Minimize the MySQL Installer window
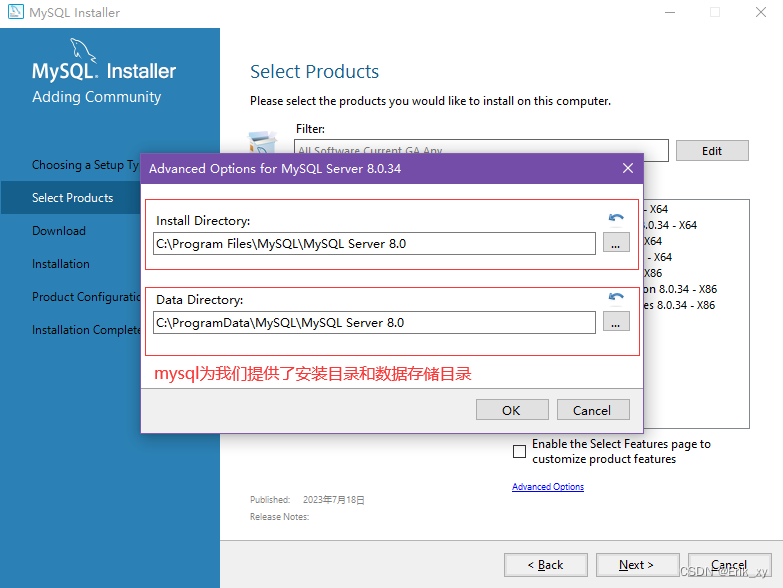783x588 pixels. (670, 12)
